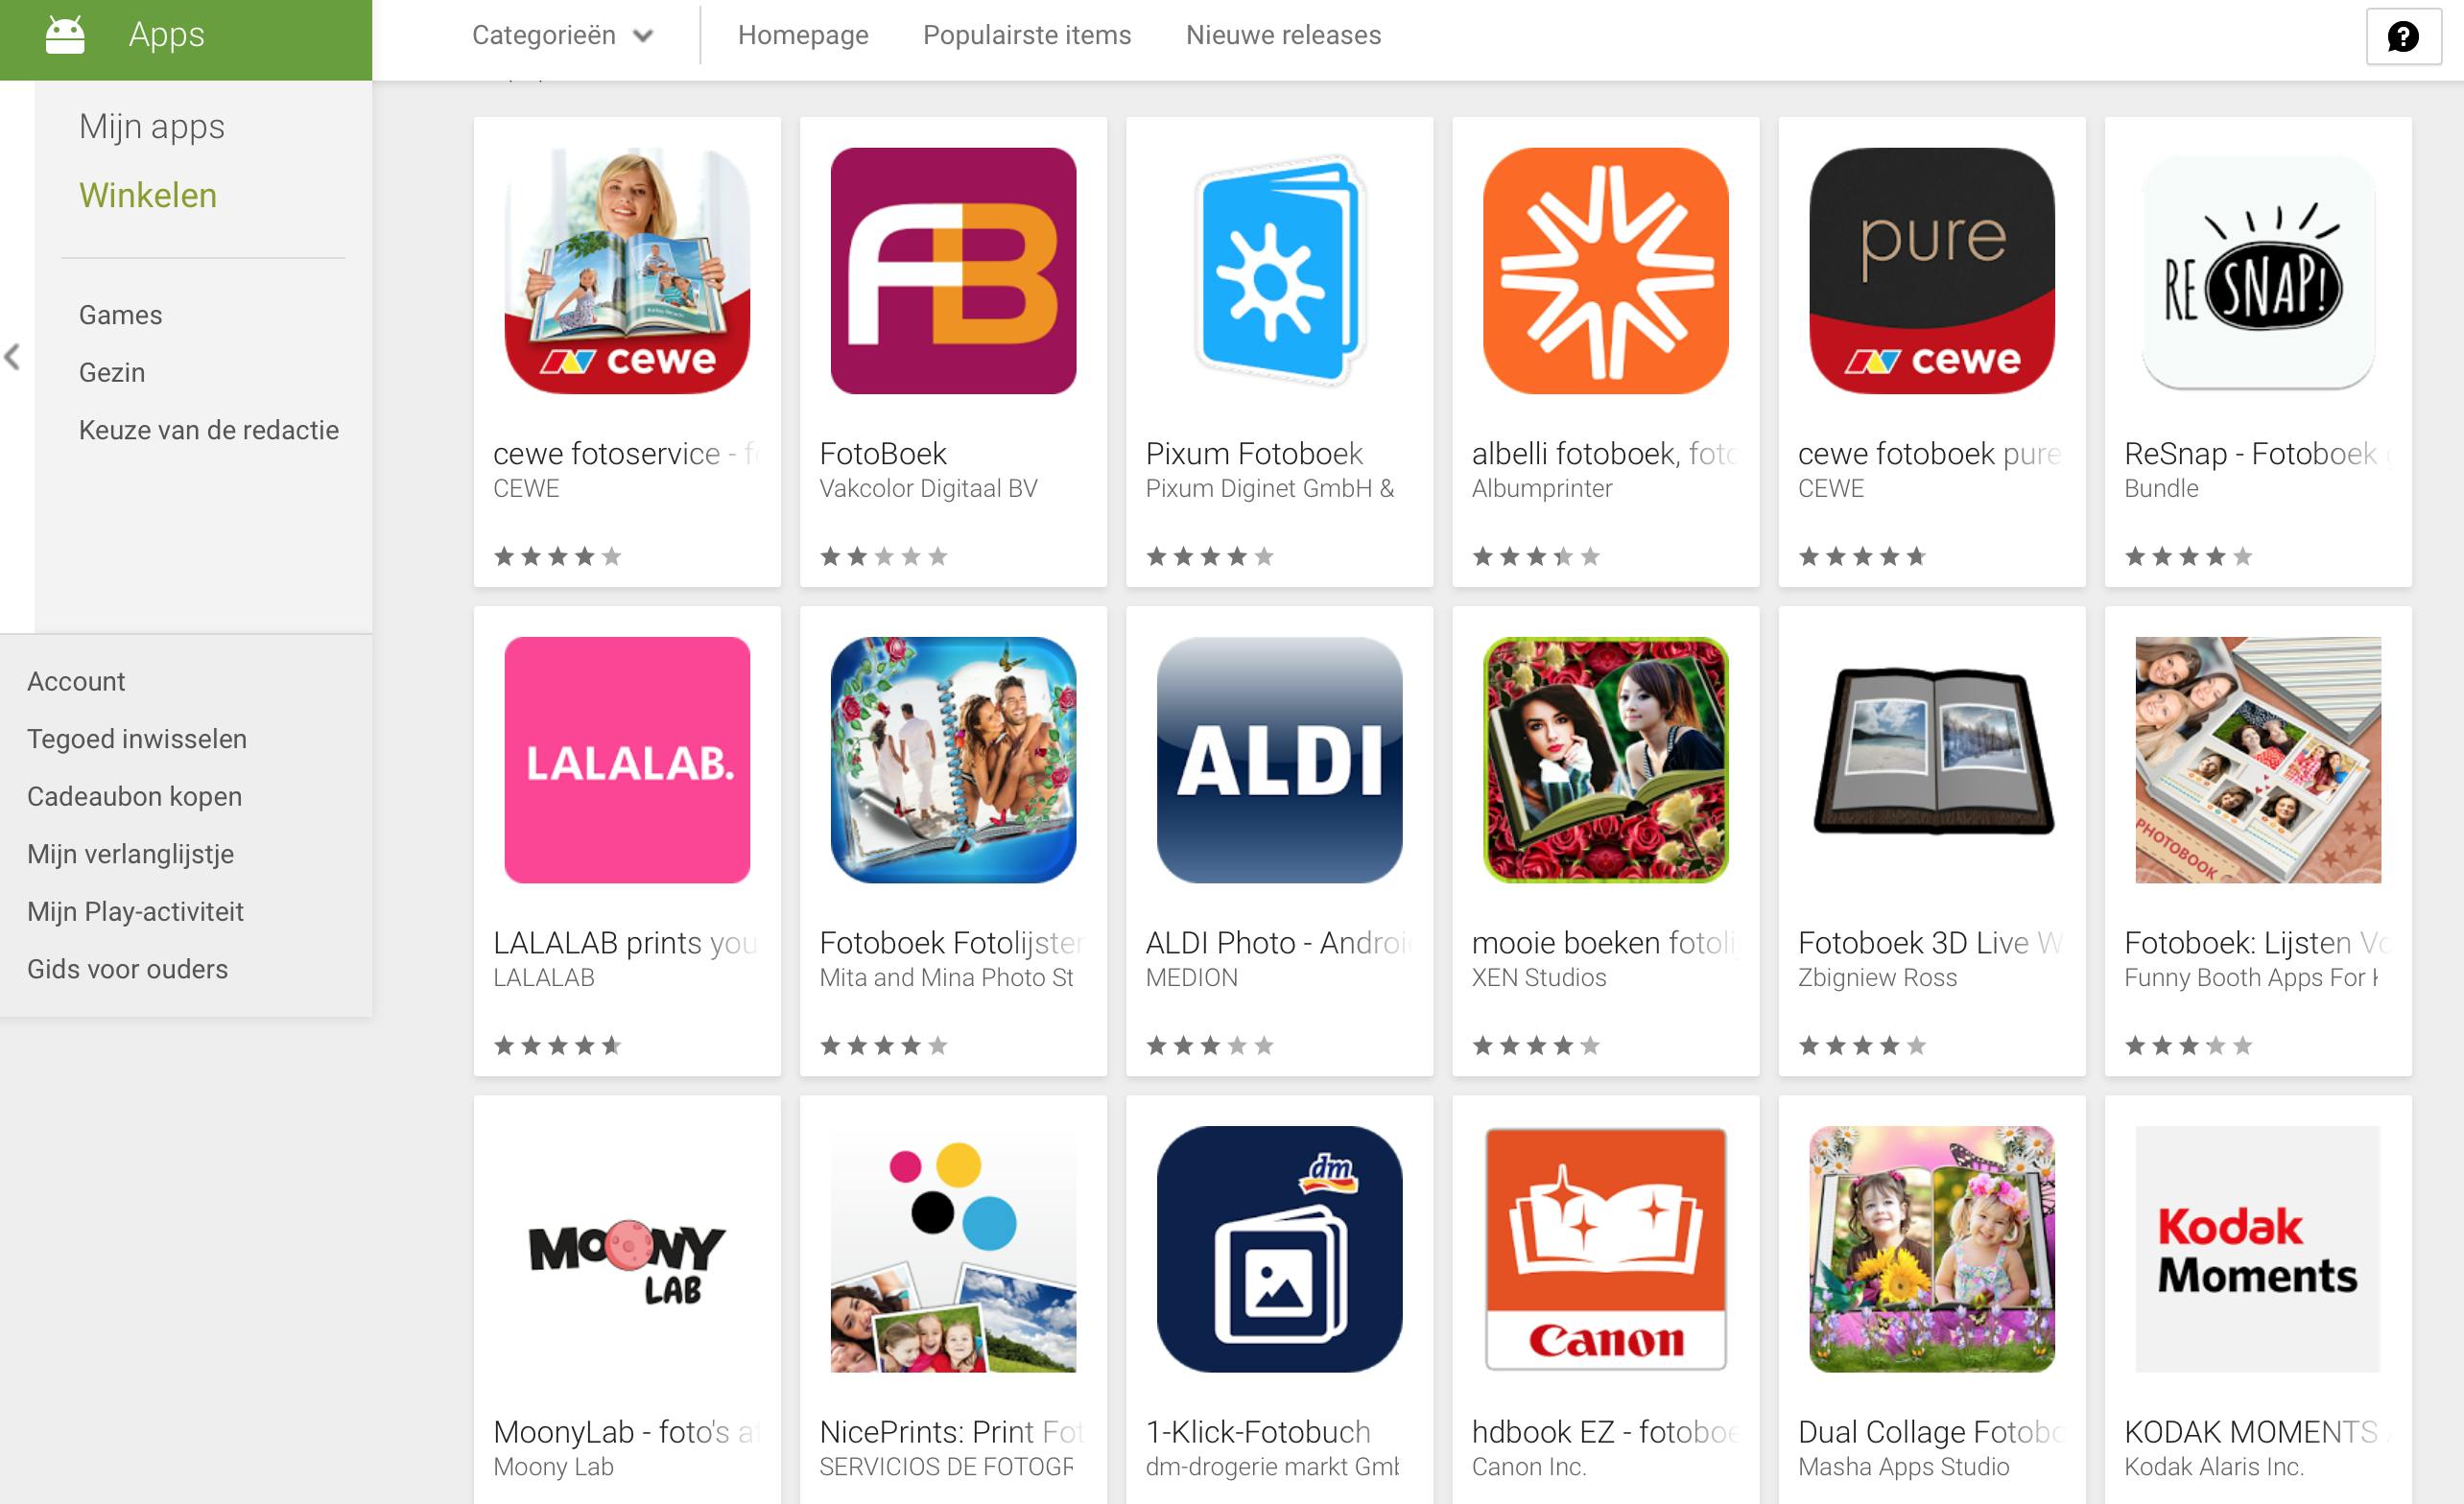Open the Kodak Moments app icon
The width and height of the screenshot is (2464, 1504).
(2258, 1249)
